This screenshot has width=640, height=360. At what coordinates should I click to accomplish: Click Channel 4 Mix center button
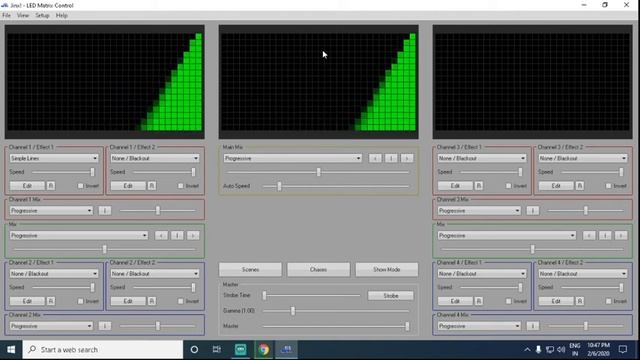pyautogui.click(x=533, y=326)
